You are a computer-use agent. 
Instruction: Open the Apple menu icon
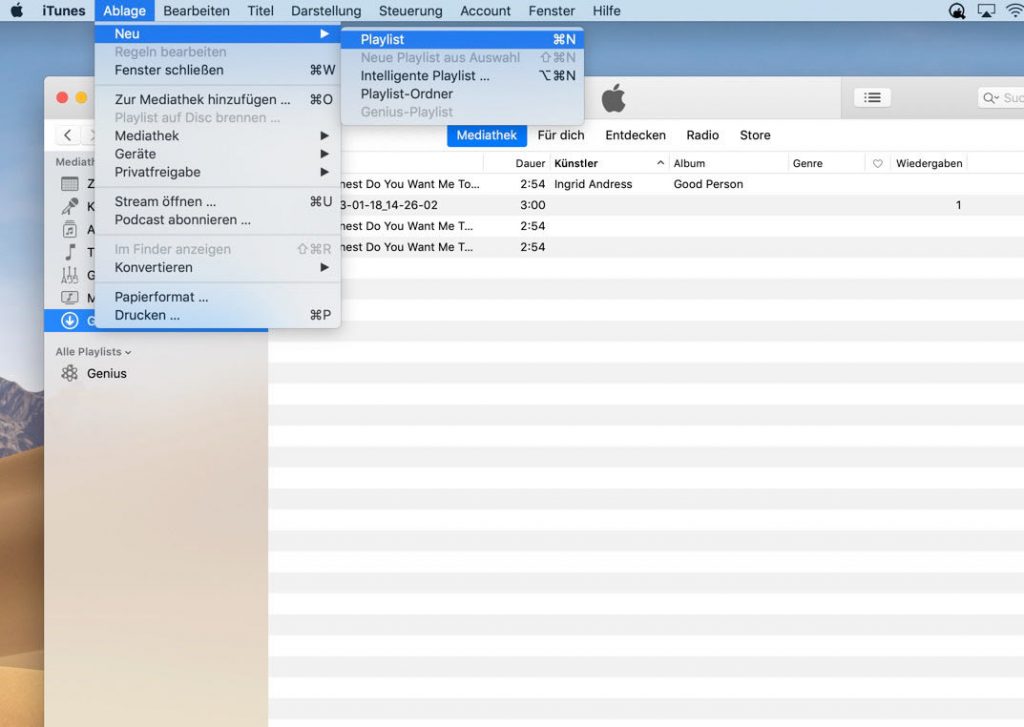coord(17,10)
